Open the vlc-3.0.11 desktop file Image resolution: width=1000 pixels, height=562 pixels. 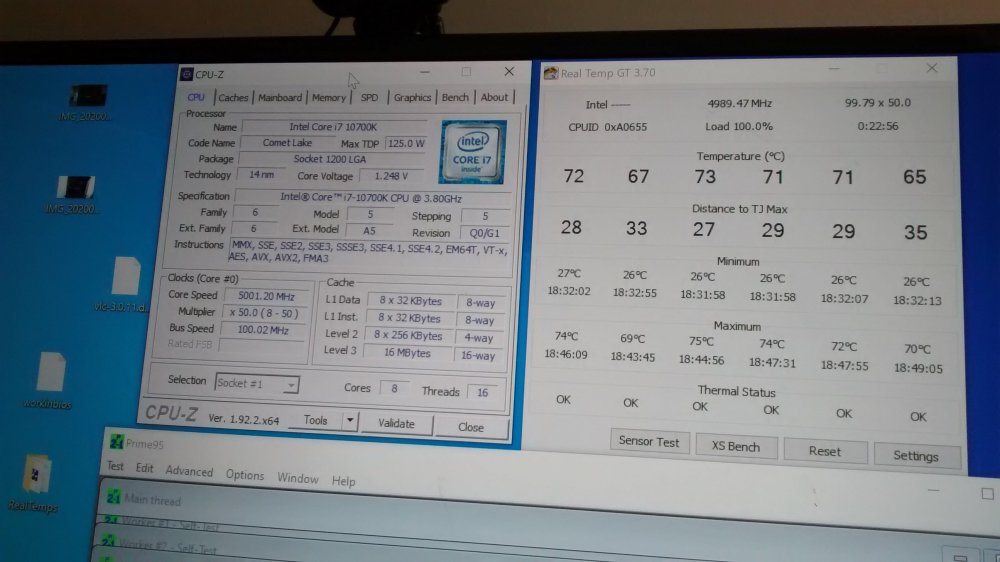click(124, 284)
